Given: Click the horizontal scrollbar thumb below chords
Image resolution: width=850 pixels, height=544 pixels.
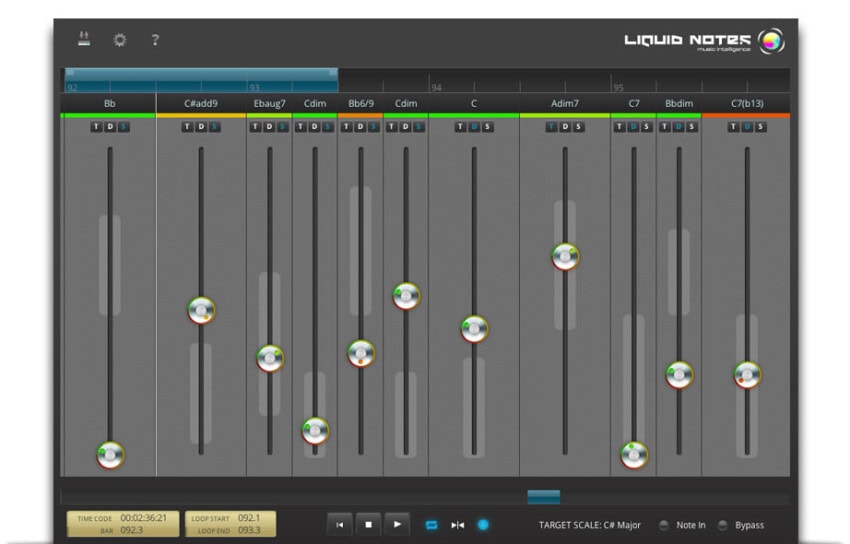Looking at the screenshot, I should point(544,497).
